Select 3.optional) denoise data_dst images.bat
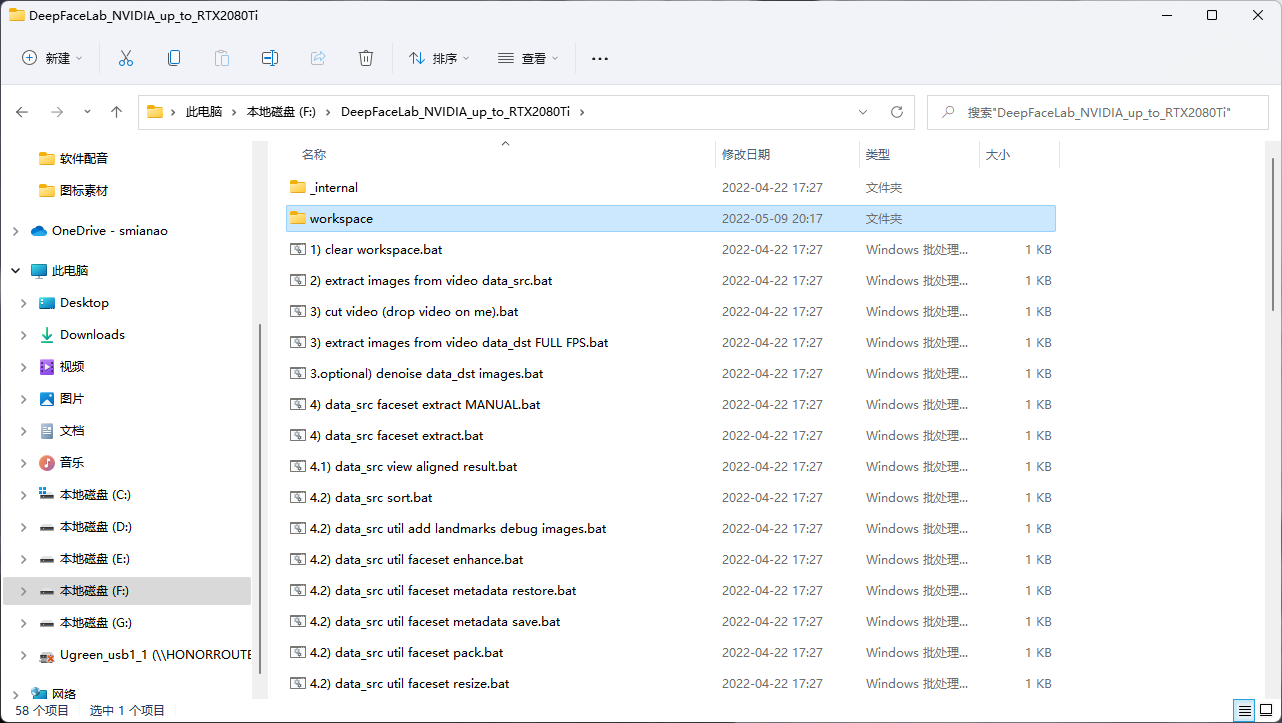The width and height of the screenshot is (1282, 723). (426, 373)
